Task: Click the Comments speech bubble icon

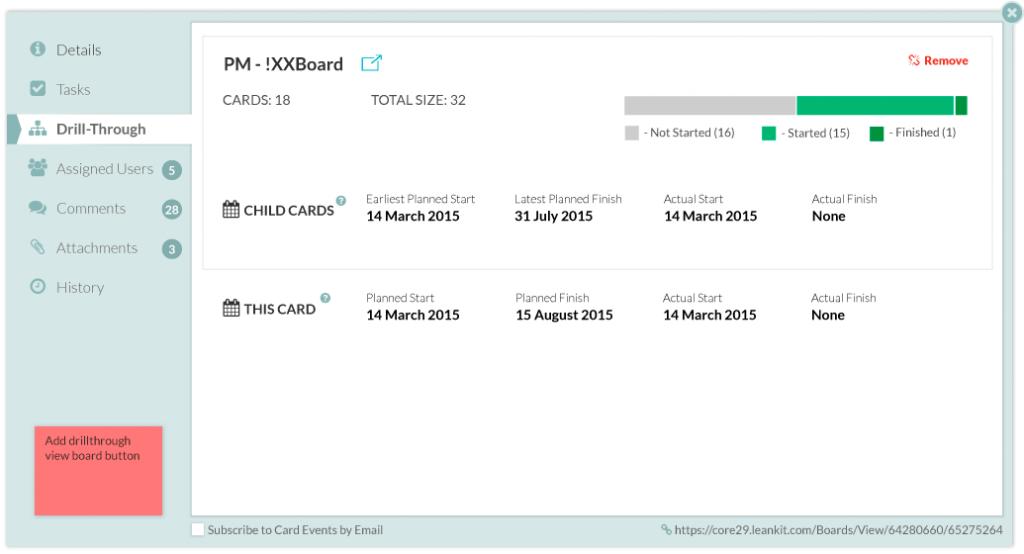Action: (x=38, y=208)
